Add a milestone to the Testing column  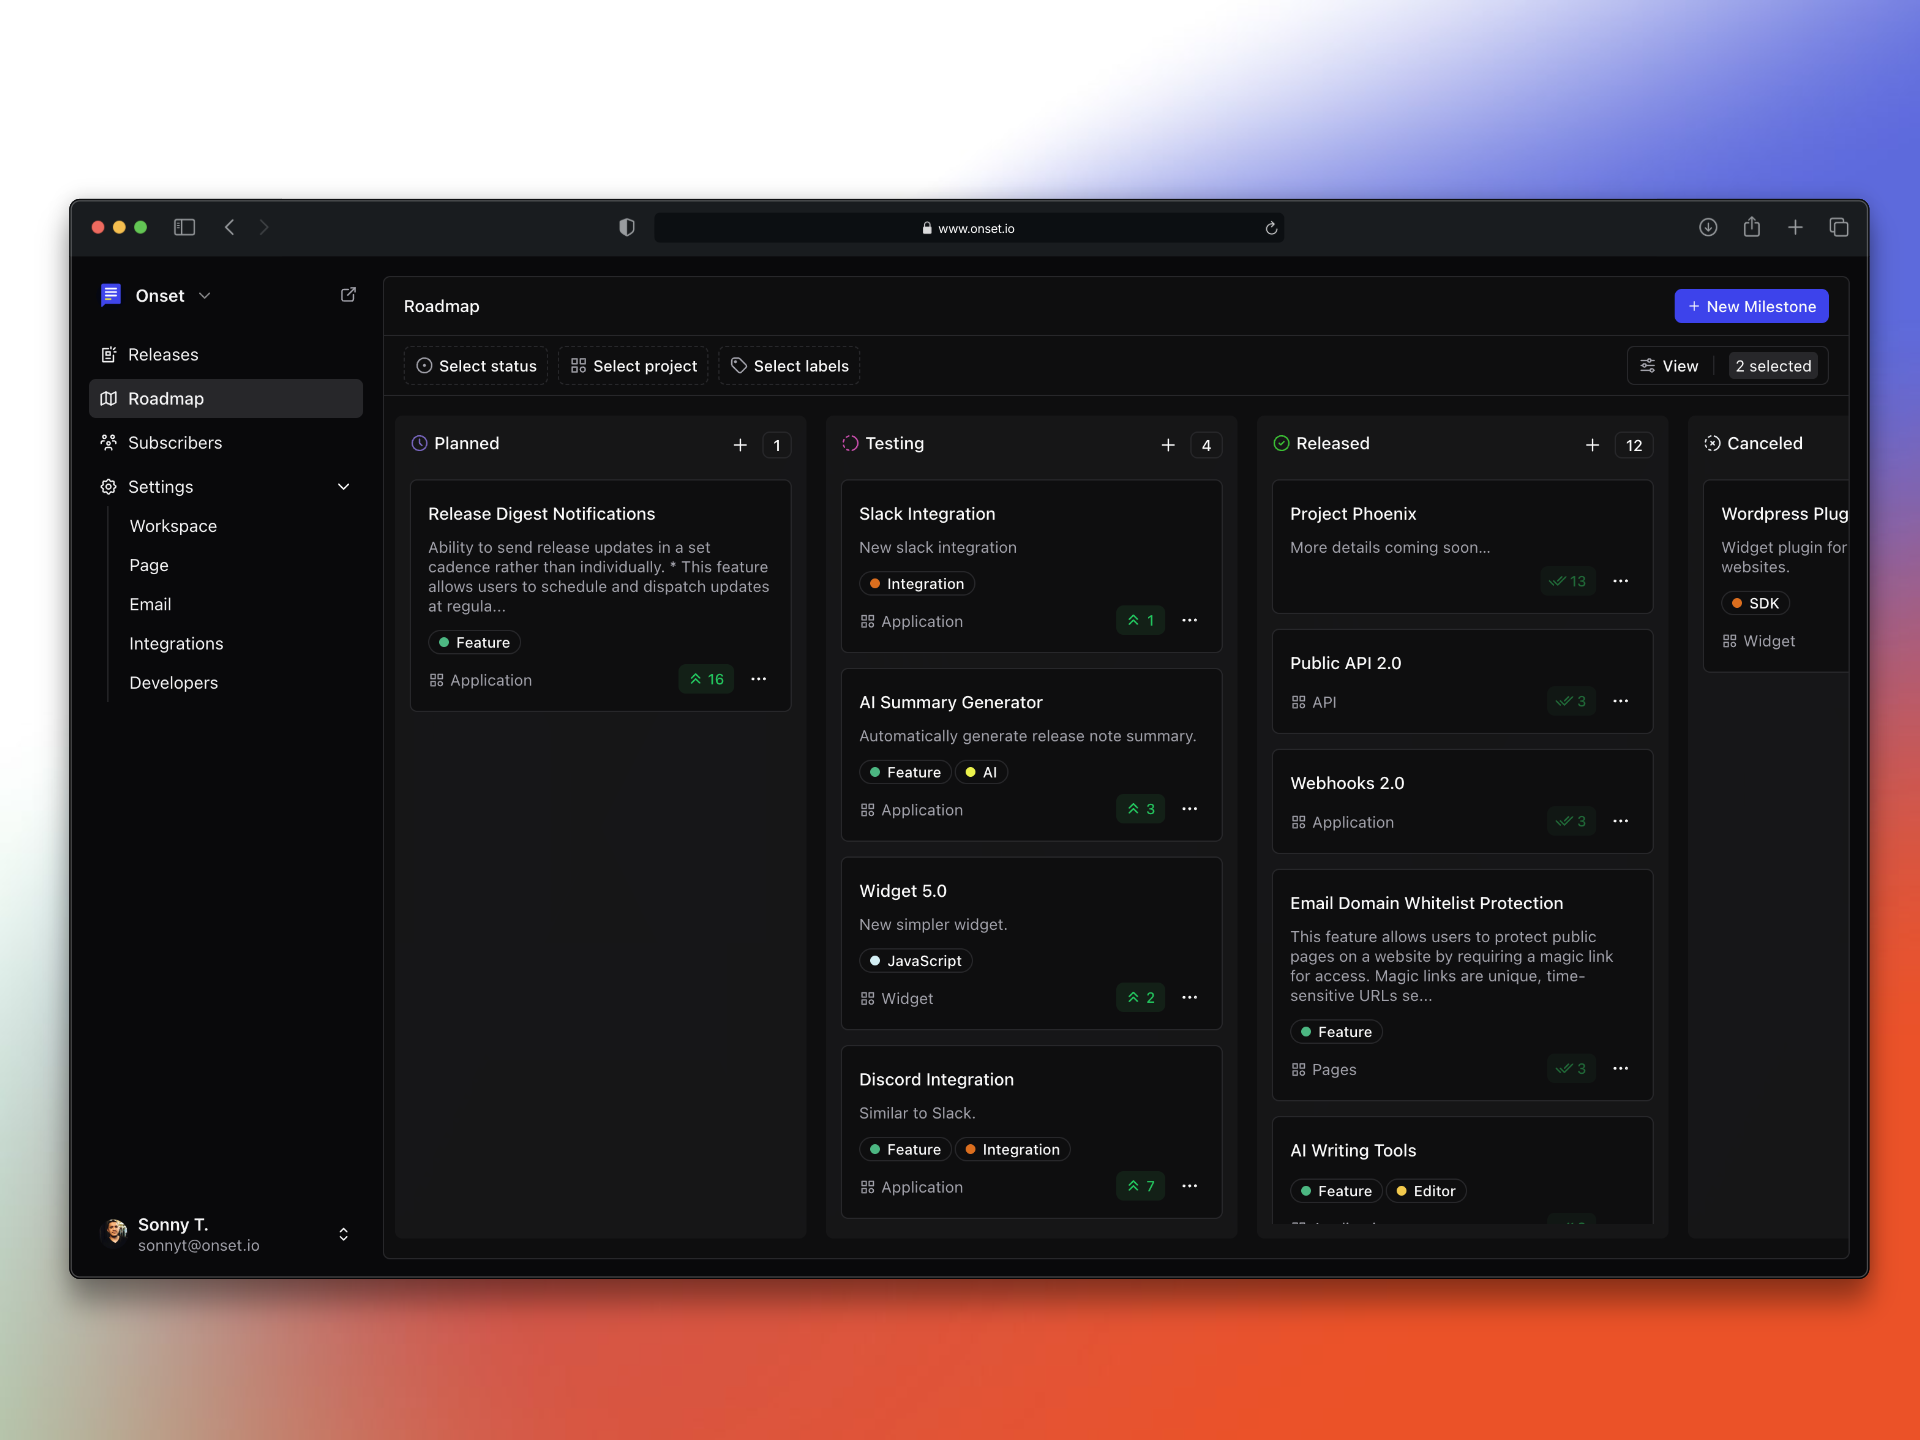(1168, 445)
